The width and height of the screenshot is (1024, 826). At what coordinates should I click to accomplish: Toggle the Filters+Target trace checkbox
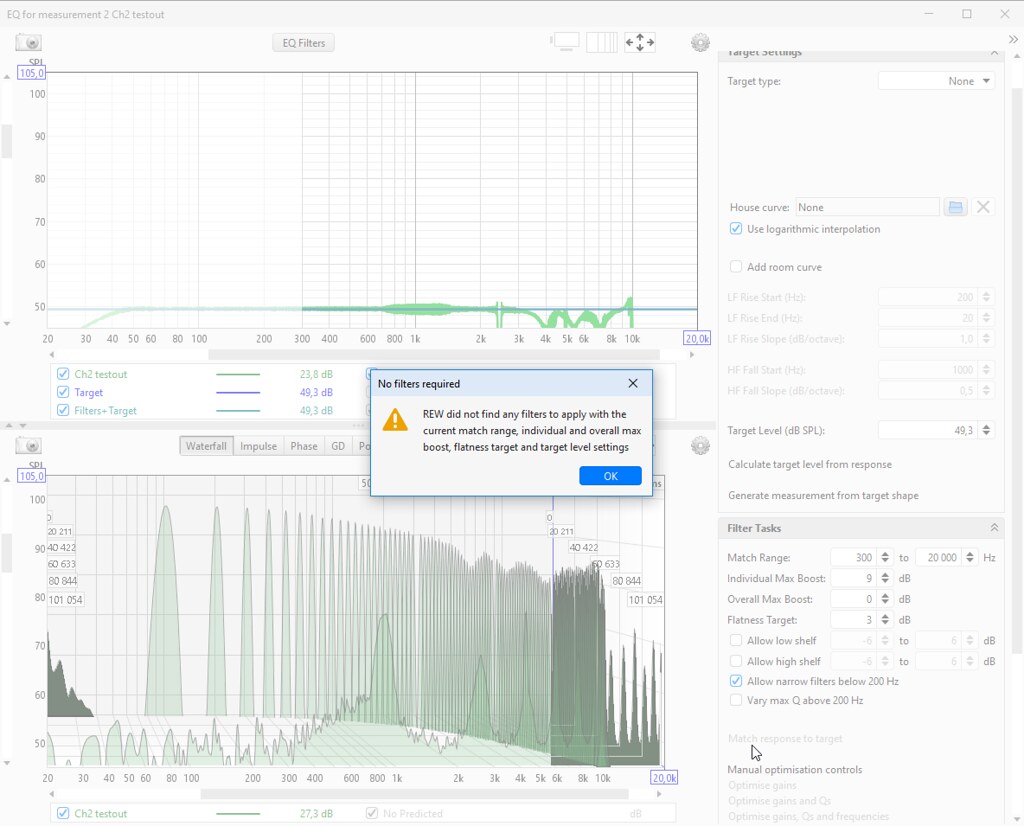pyautogui.click(x=63, y=411)
